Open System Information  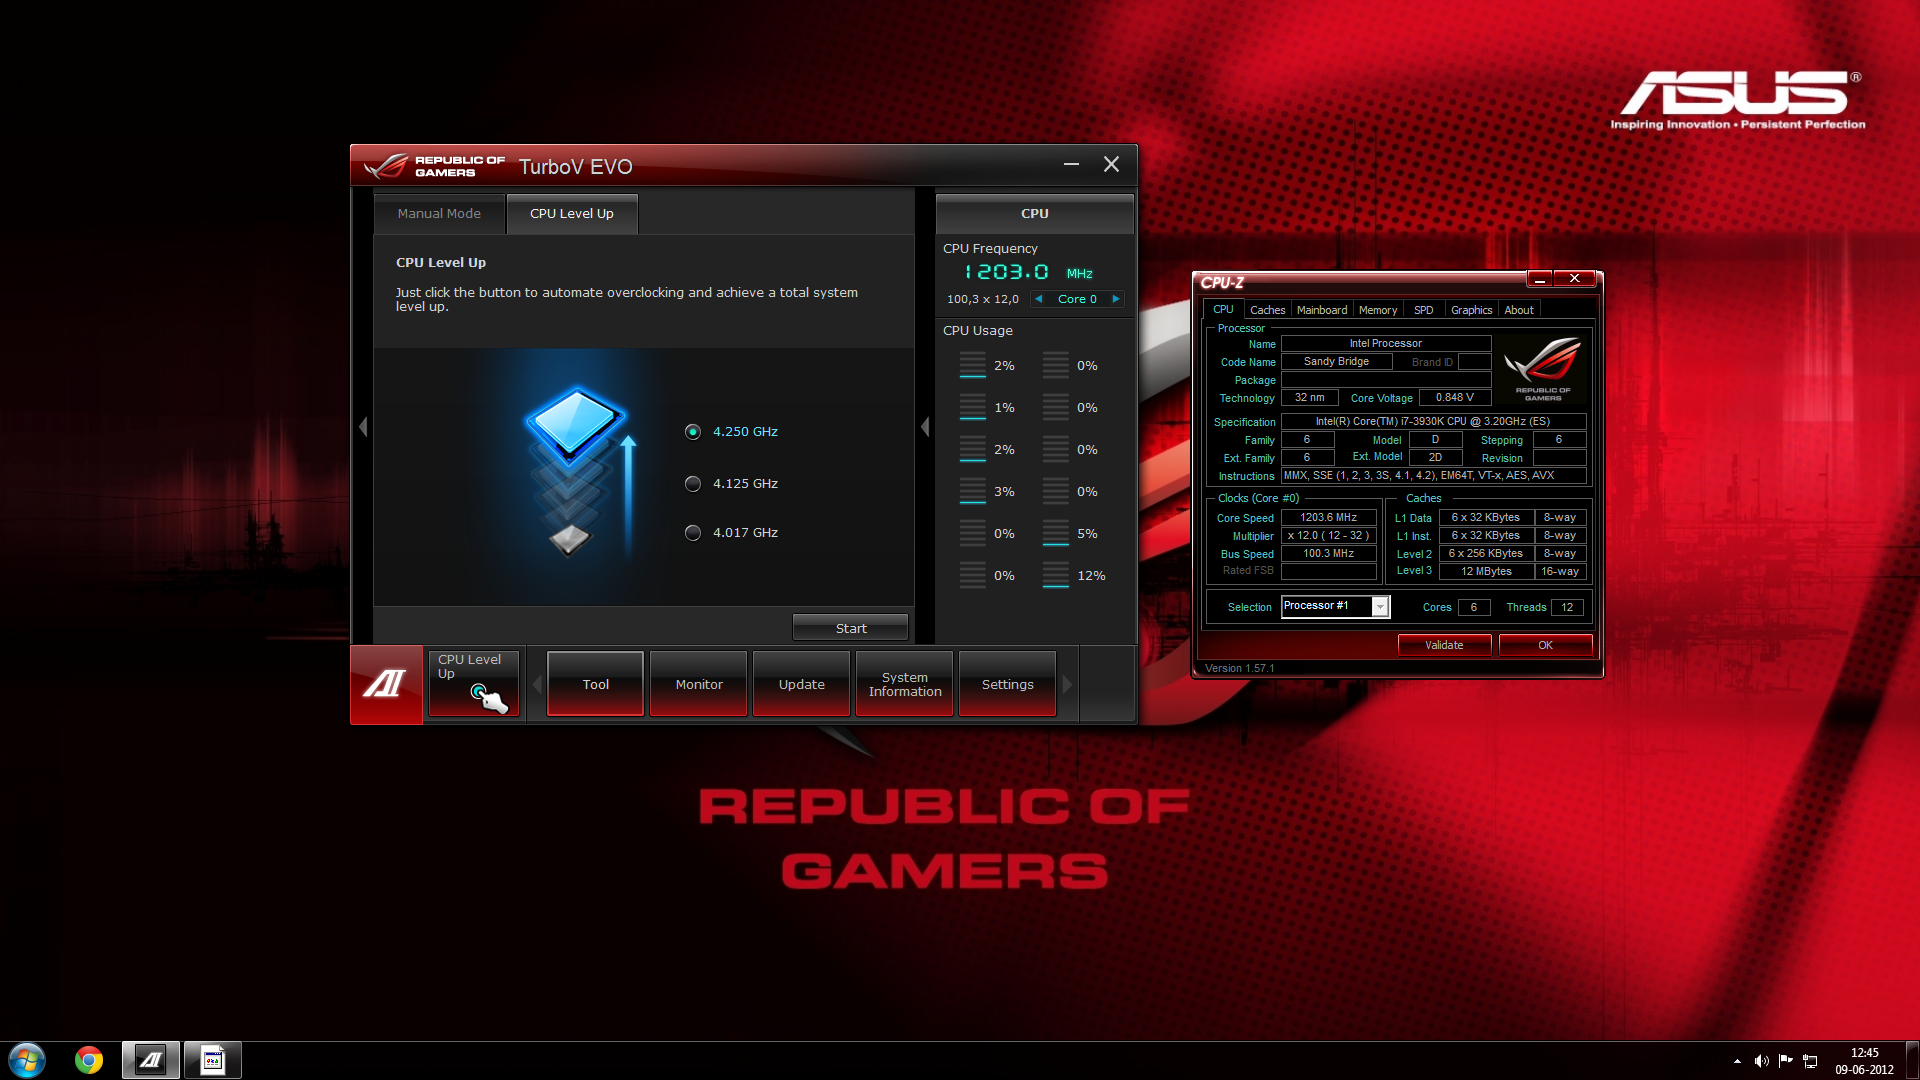point(905,684)
